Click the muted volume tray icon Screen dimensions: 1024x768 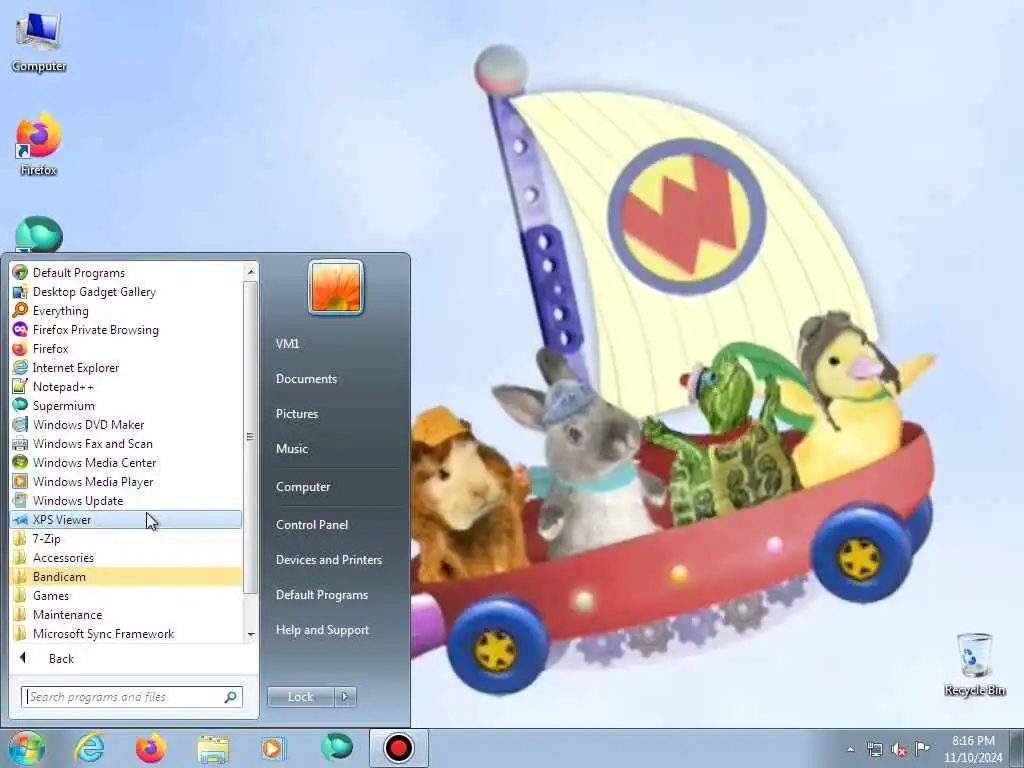[x=899, y=749]
